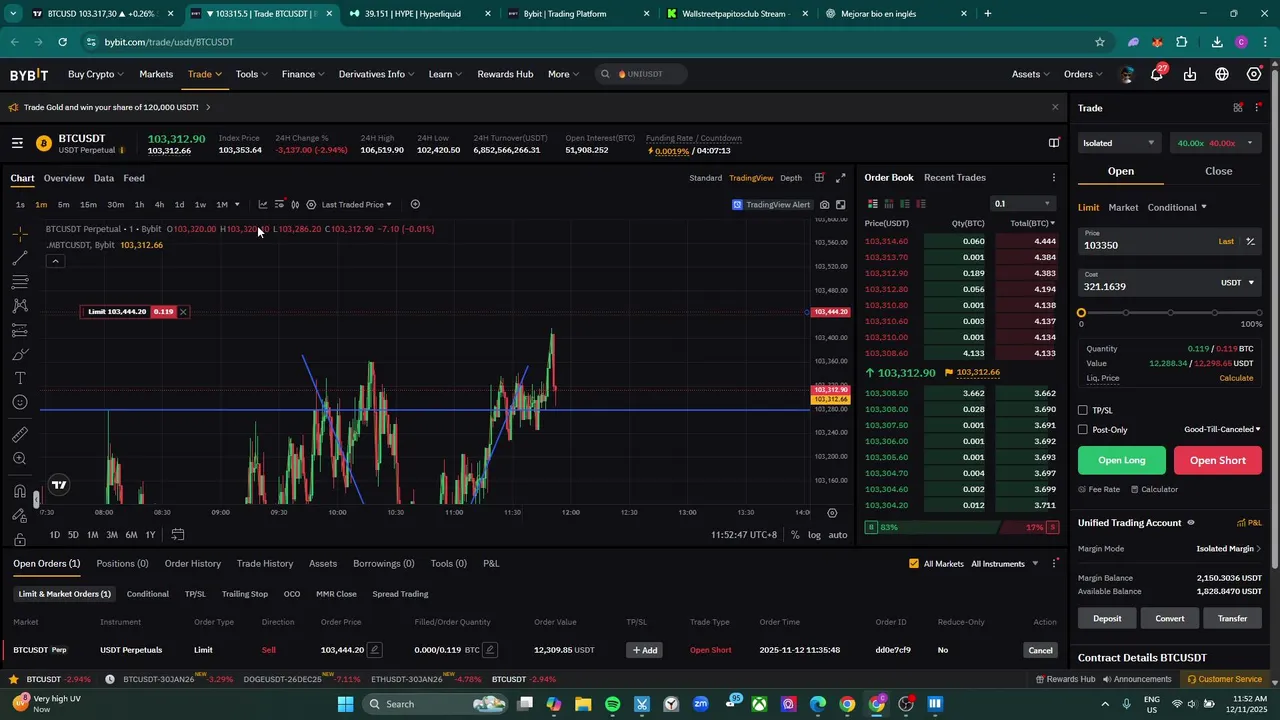Viewport: 1280px width, 720px height.
Task: Open the chart indicators icon
Action: click(263, 205)
